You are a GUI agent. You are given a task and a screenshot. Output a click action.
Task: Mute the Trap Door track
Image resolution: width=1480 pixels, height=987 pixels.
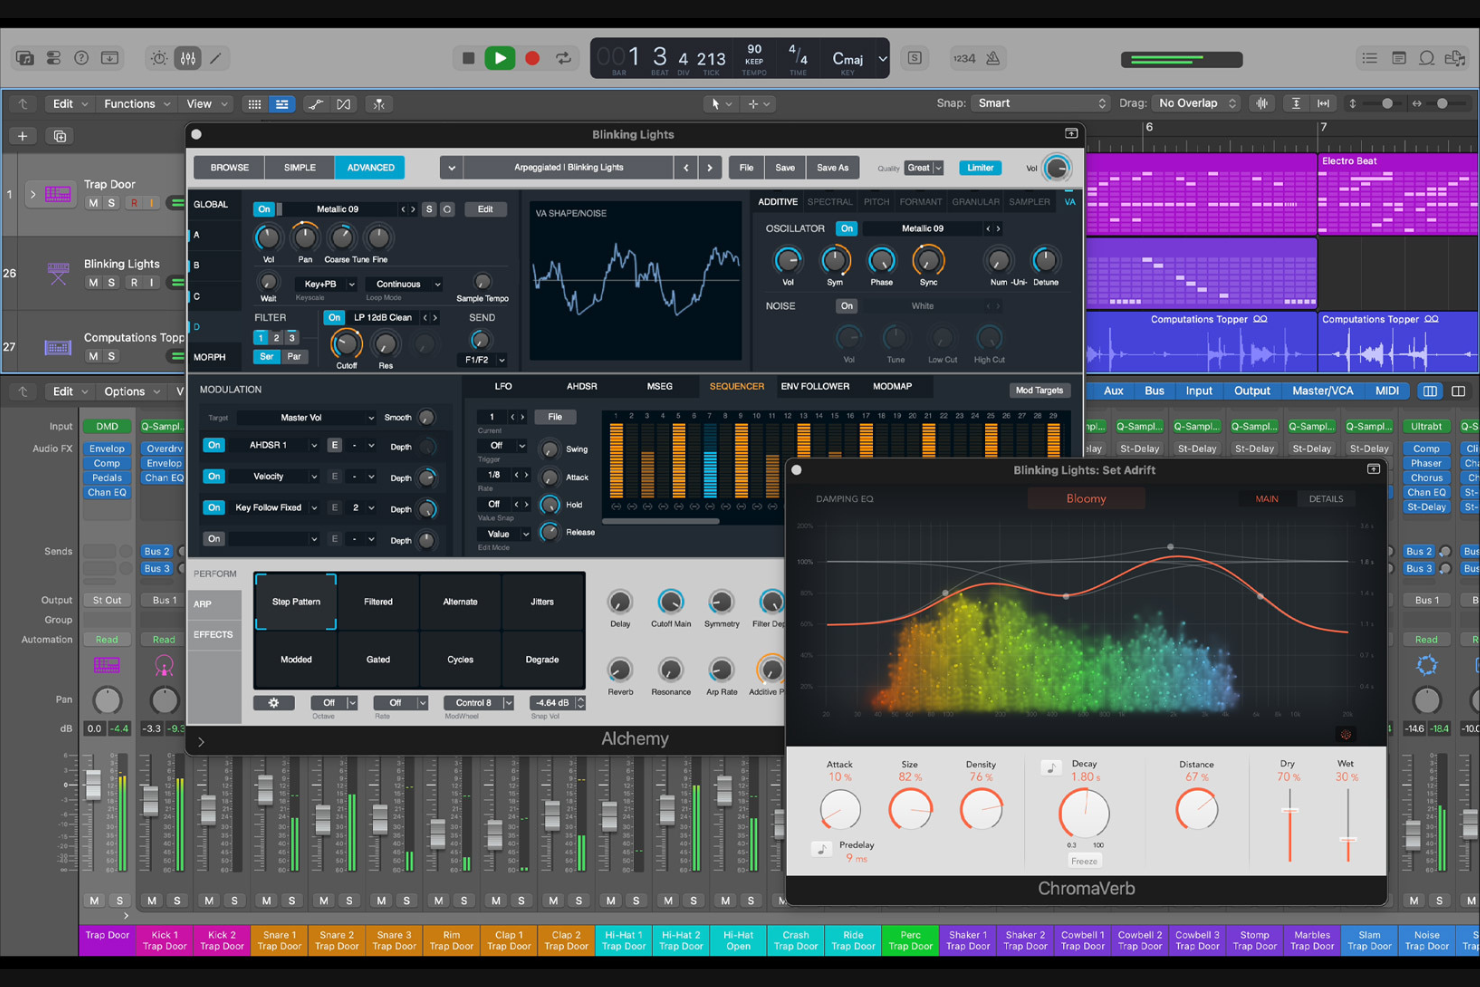(x=95, y=202)
